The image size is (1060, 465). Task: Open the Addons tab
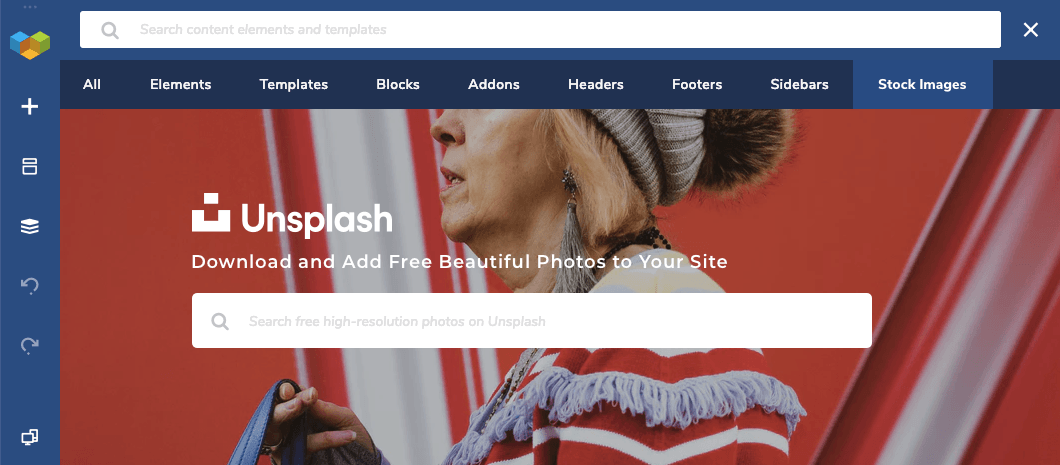click(x=493, y=84)
